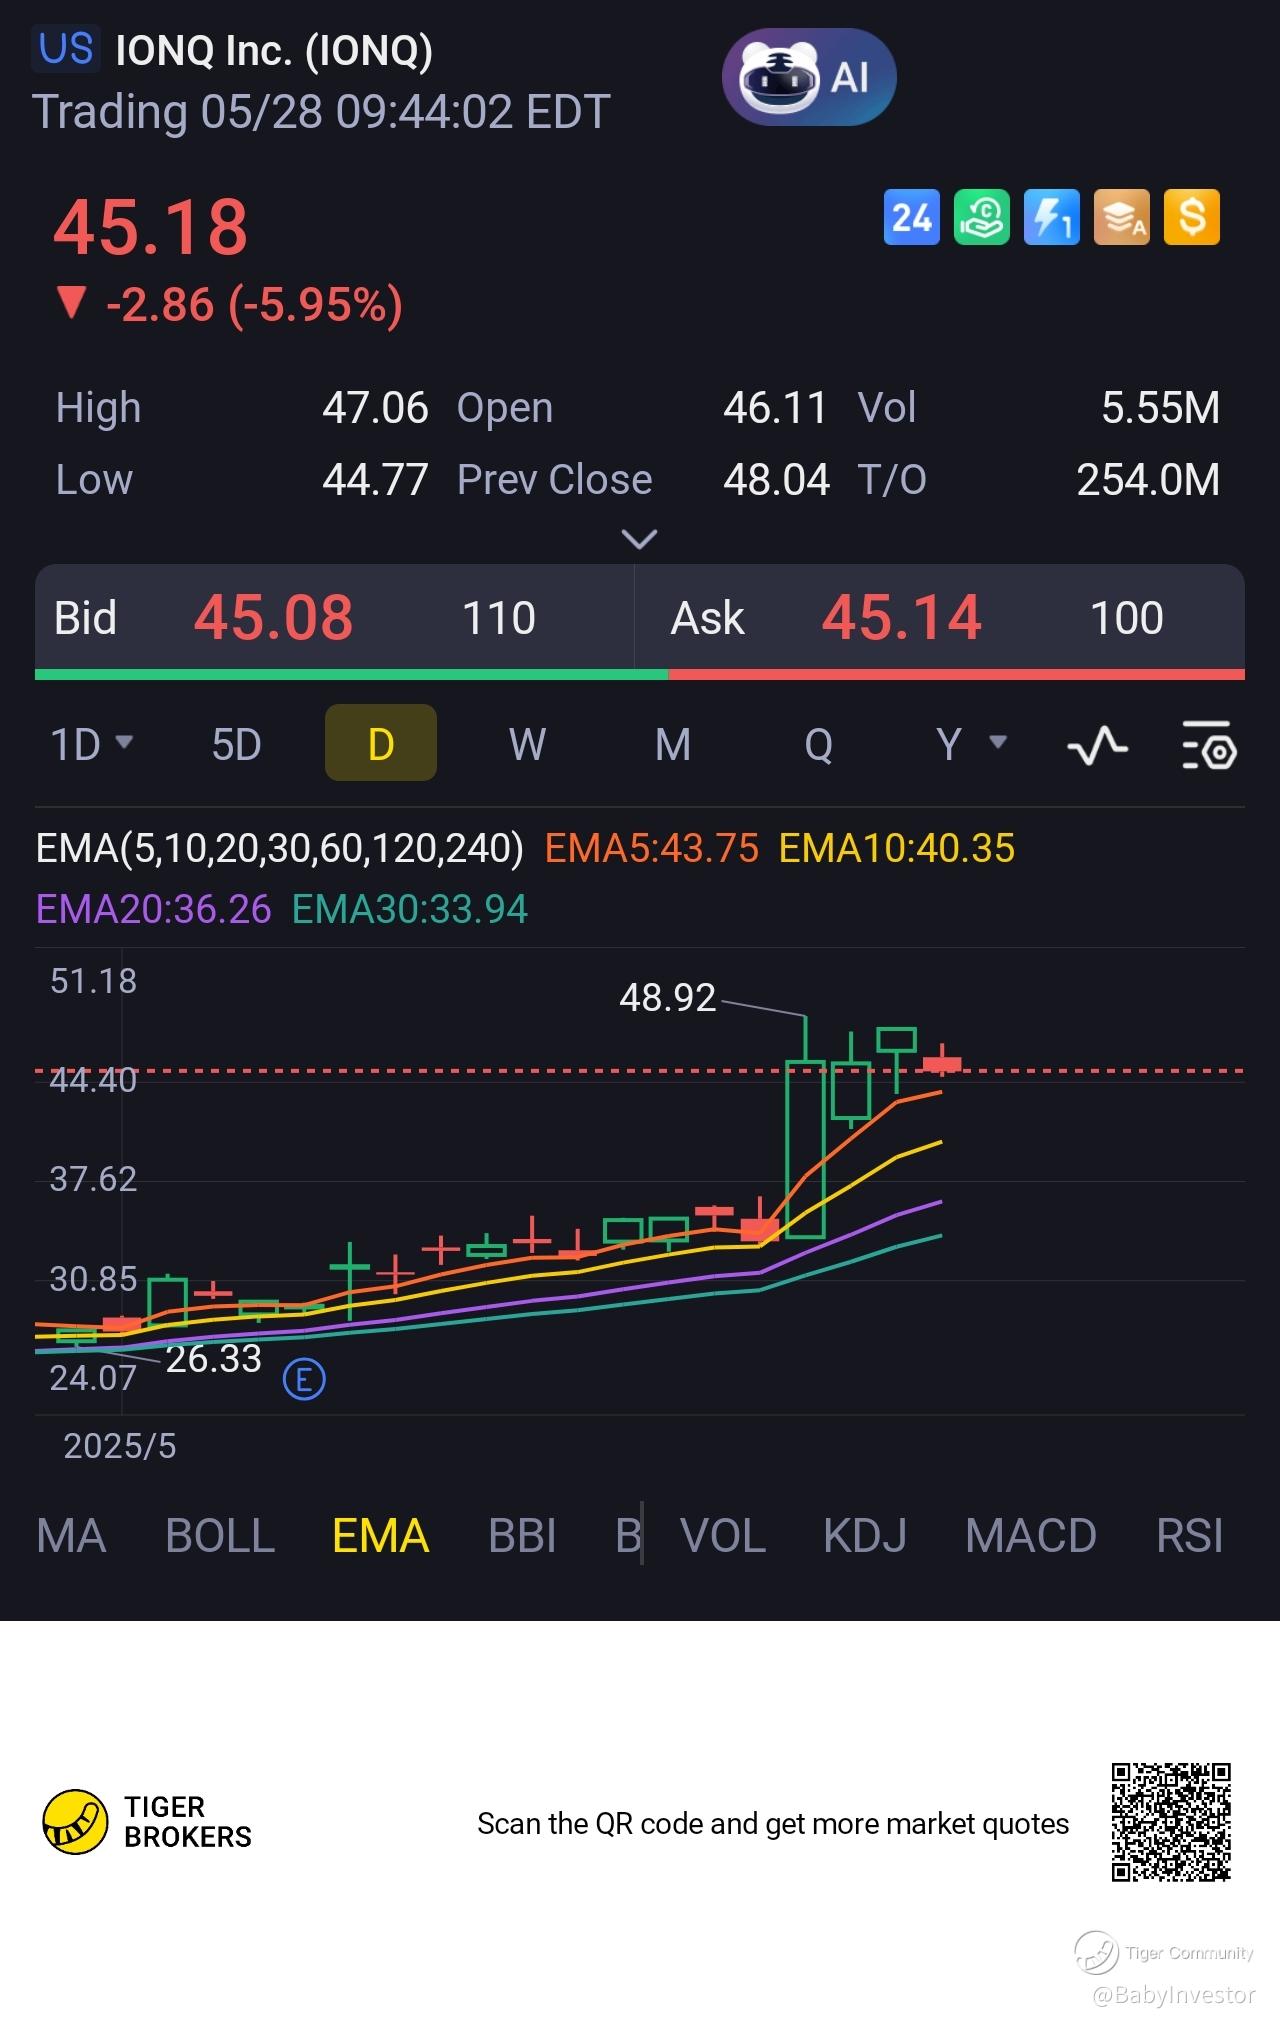The image size is (1280, 2024).
Task: Select the BOLL indicator
Action: 220,1536
